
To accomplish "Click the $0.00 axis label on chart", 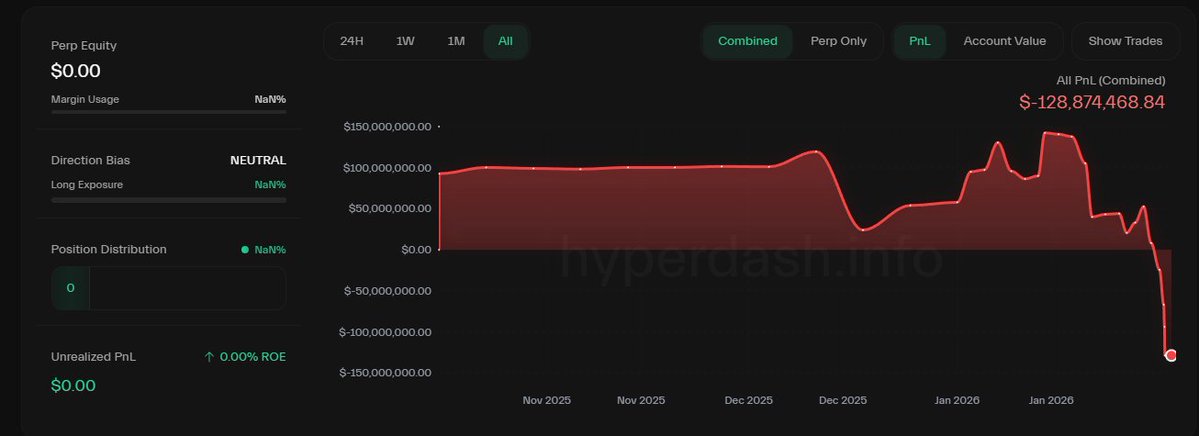I will coord(416,249).
